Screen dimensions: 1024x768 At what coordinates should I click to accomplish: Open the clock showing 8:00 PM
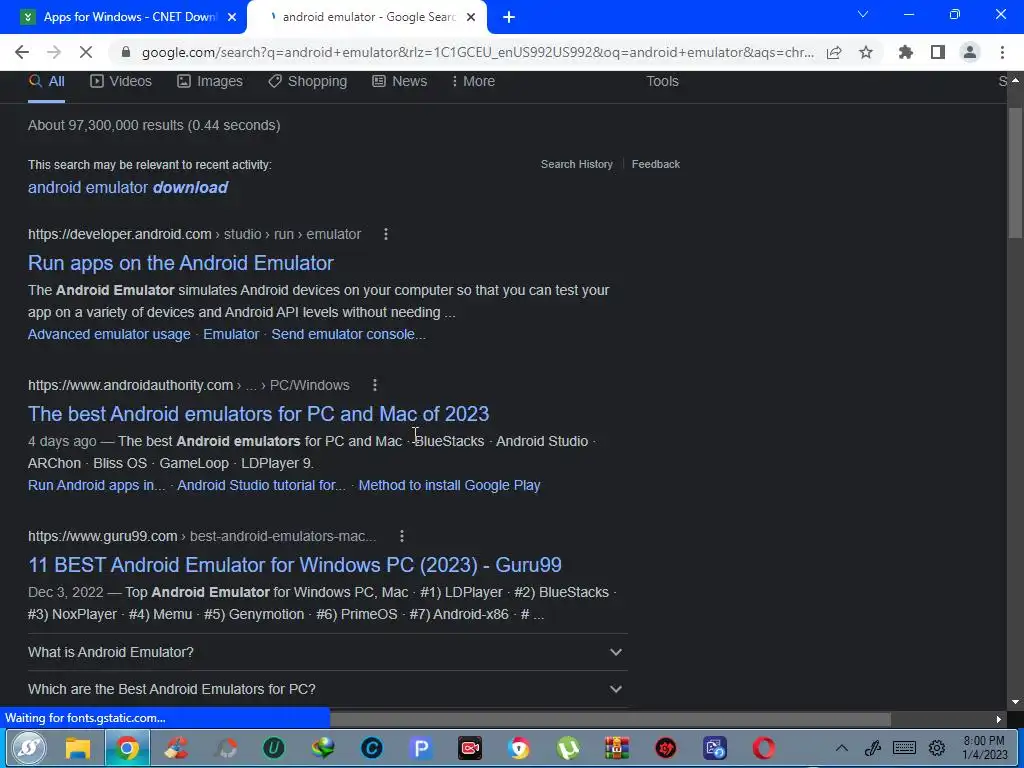click(x=984, y=748)
